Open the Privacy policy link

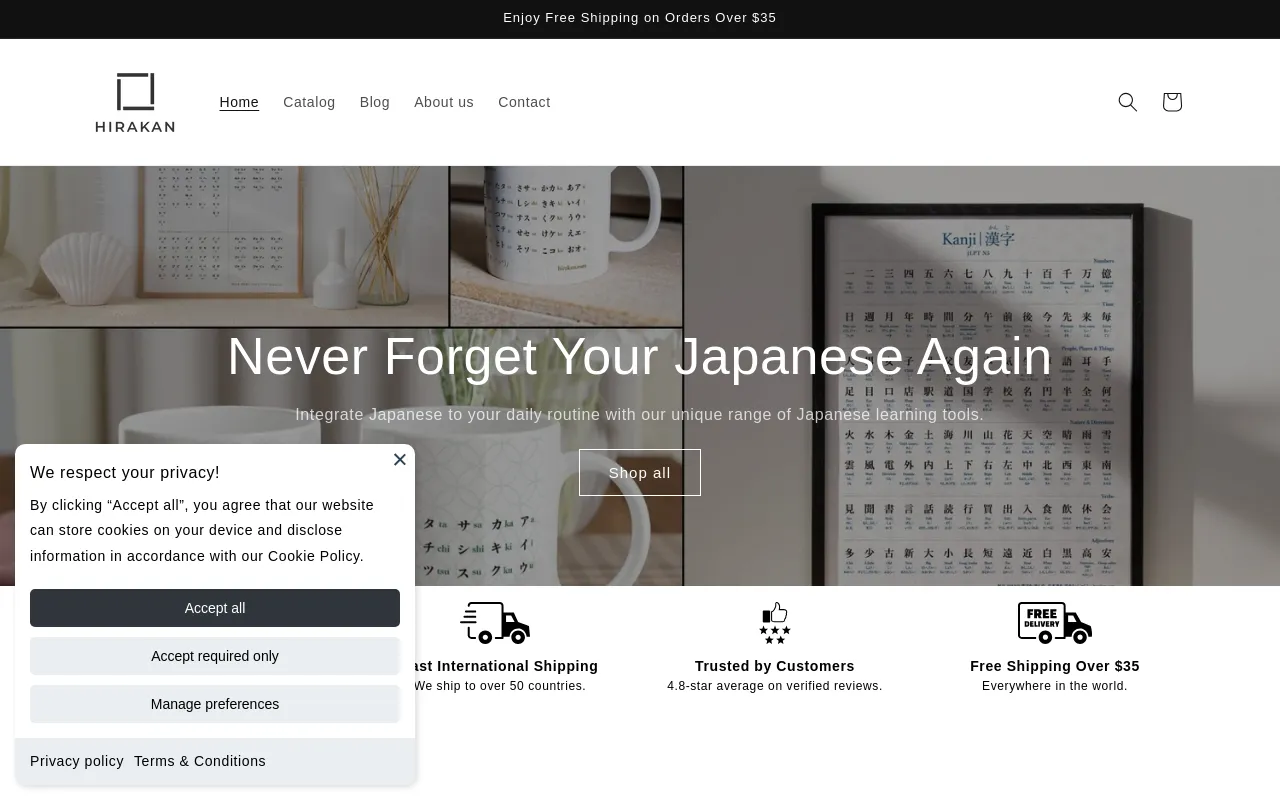(x=77, y=761)
